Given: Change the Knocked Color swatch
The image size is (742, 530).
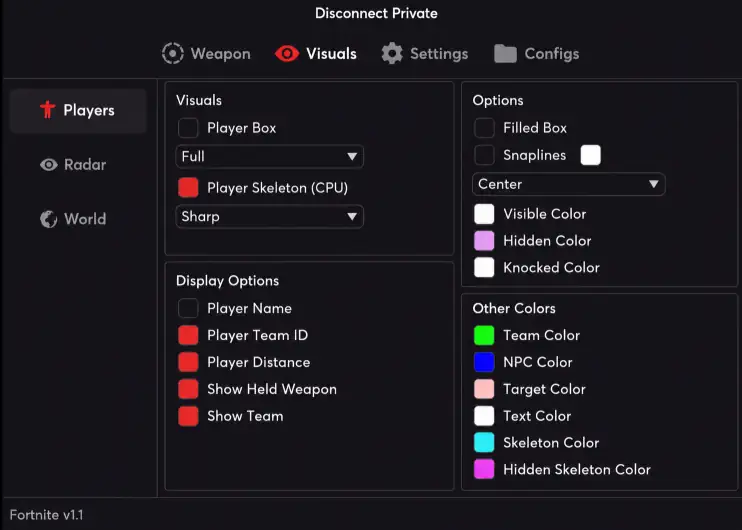Looking at the screenshot, I should pos(484,267).
